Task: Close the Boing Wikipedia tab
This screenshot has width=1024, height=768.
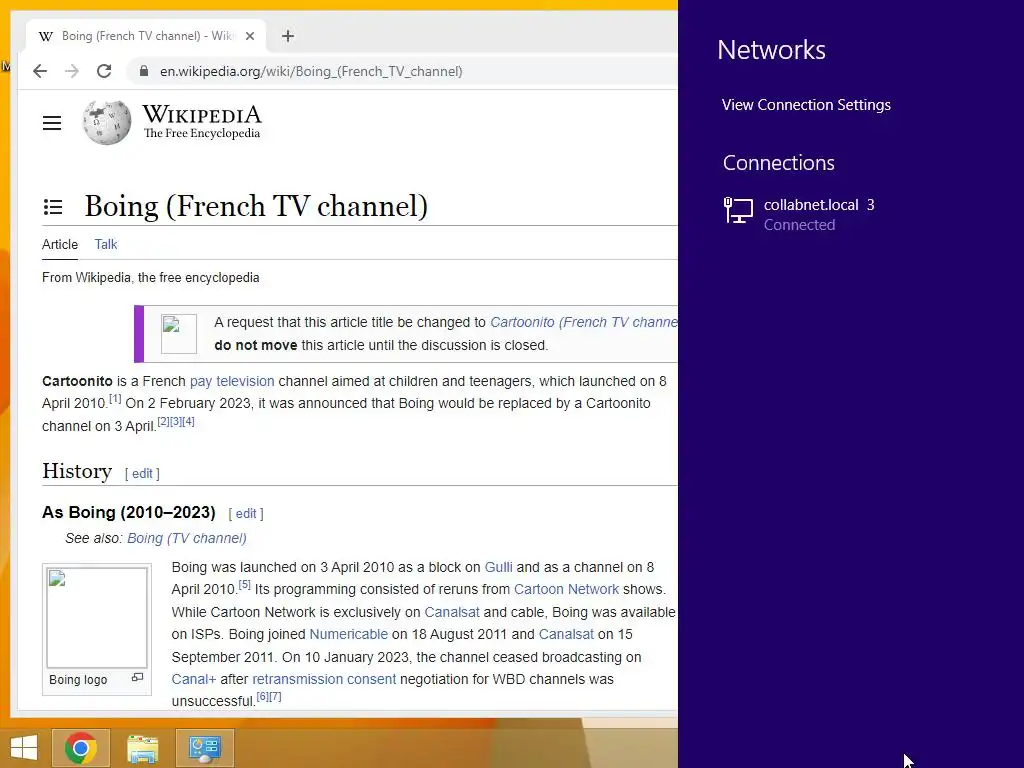Action: (x=249, y=36)
